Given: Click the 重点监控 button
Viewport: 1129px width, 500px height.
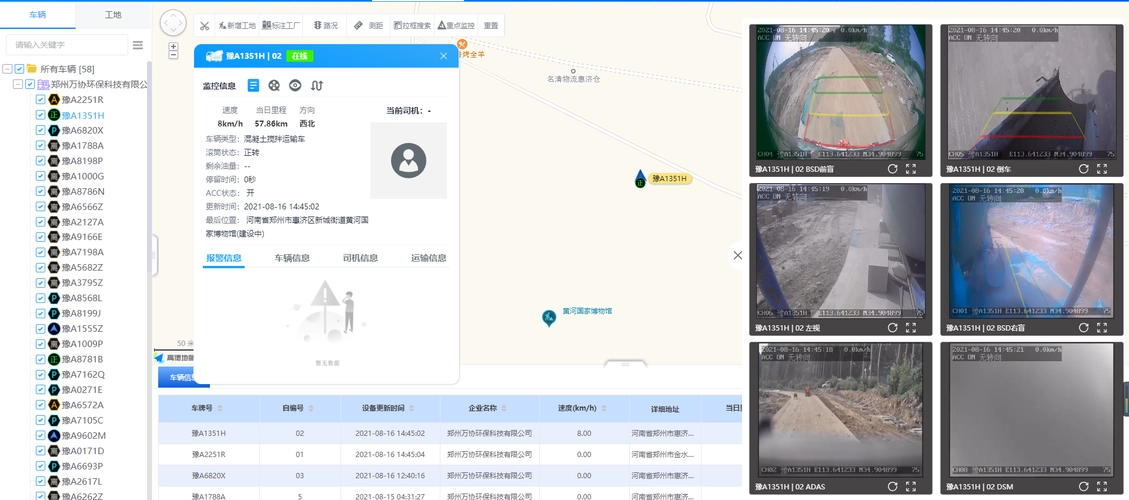Looking at the screenshot, I should pos(456,26).
